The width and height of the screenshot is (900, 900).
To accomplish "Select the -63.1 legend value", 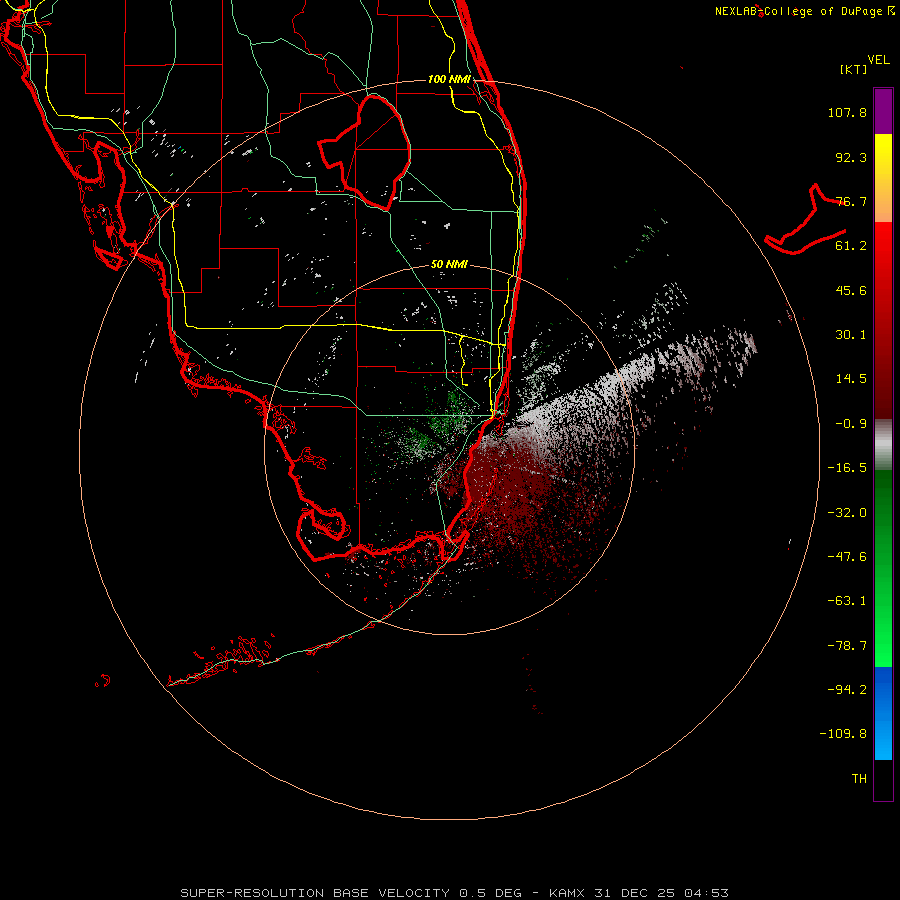I will coord(847,601).
